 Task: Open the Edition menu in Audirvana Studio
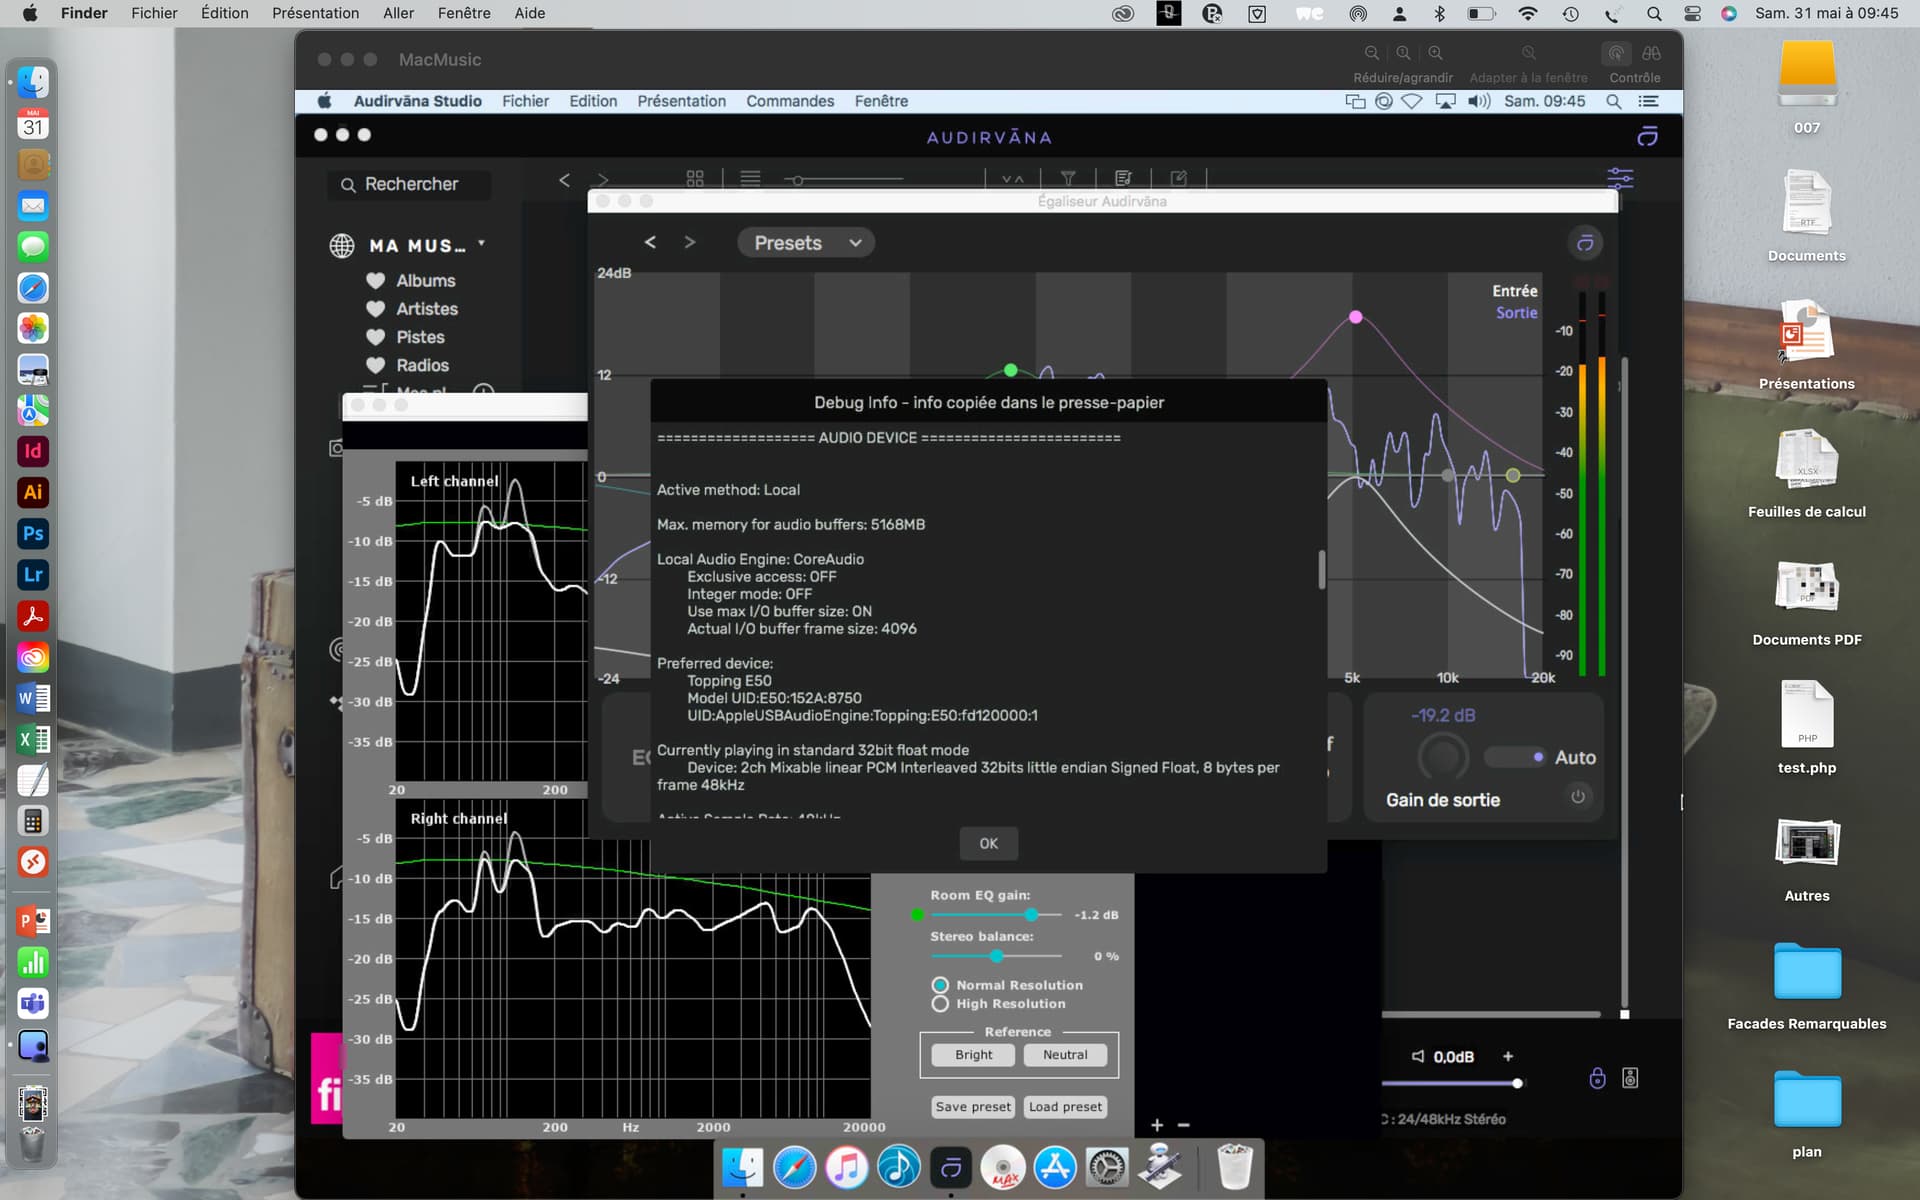[x=593, y=101]
